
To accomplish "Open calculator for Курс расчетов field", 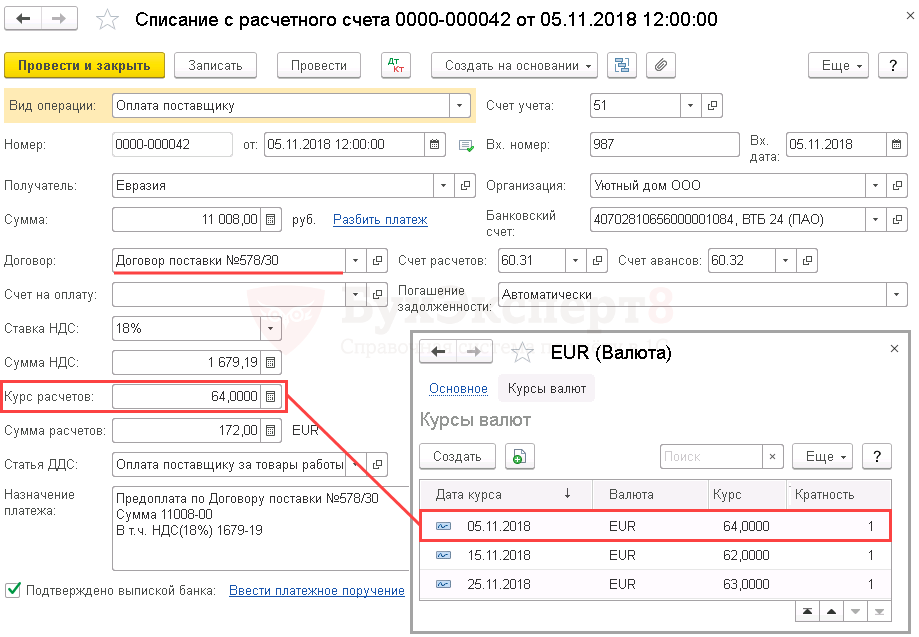I will tap(271, 397).
